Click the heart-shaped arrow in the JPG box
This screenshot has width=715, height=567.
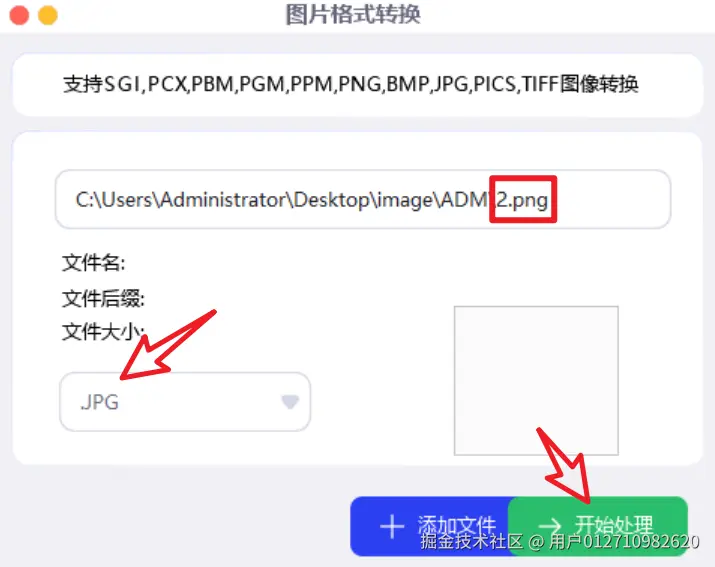290,401
